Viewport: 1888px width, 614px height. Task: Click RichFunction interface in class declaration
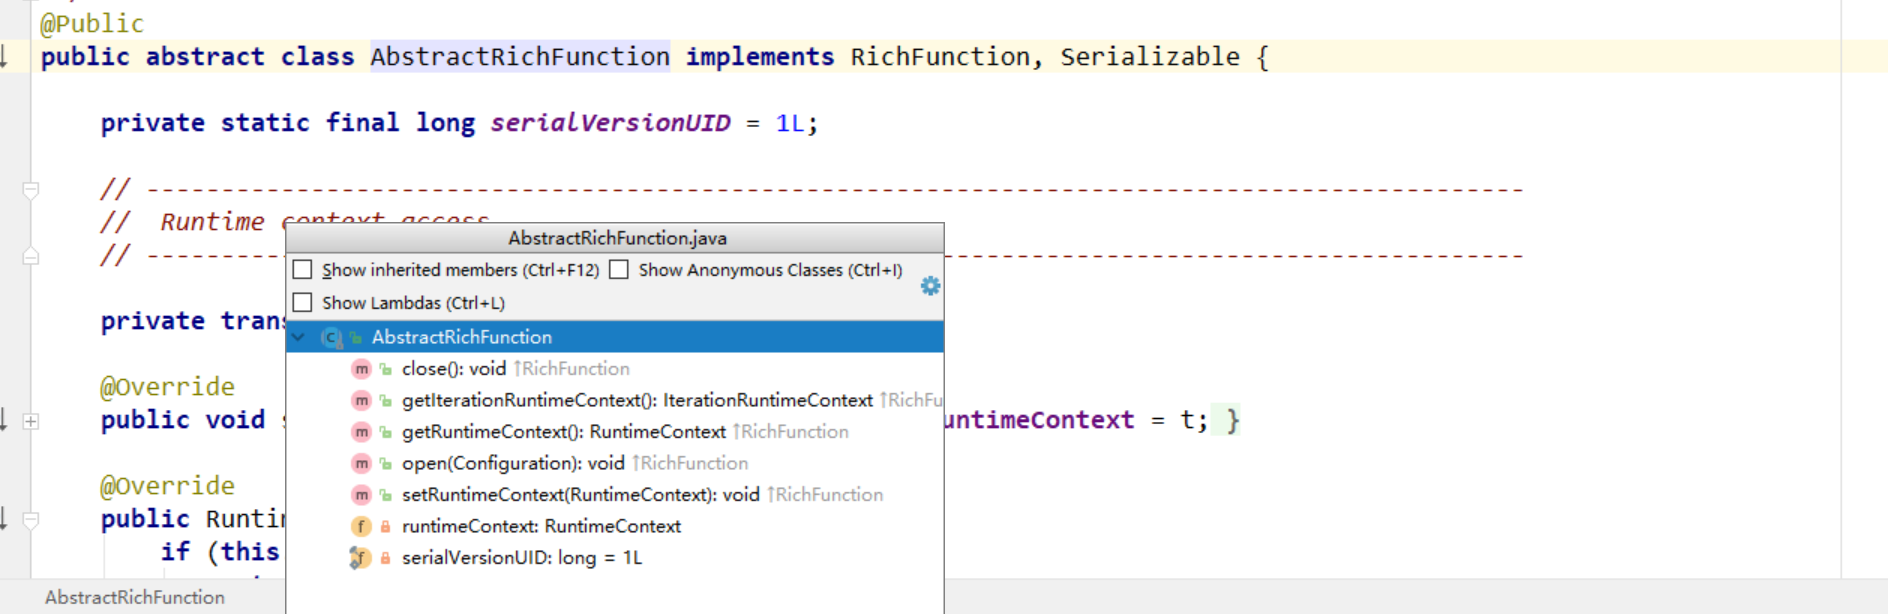[x=940, y=57]
